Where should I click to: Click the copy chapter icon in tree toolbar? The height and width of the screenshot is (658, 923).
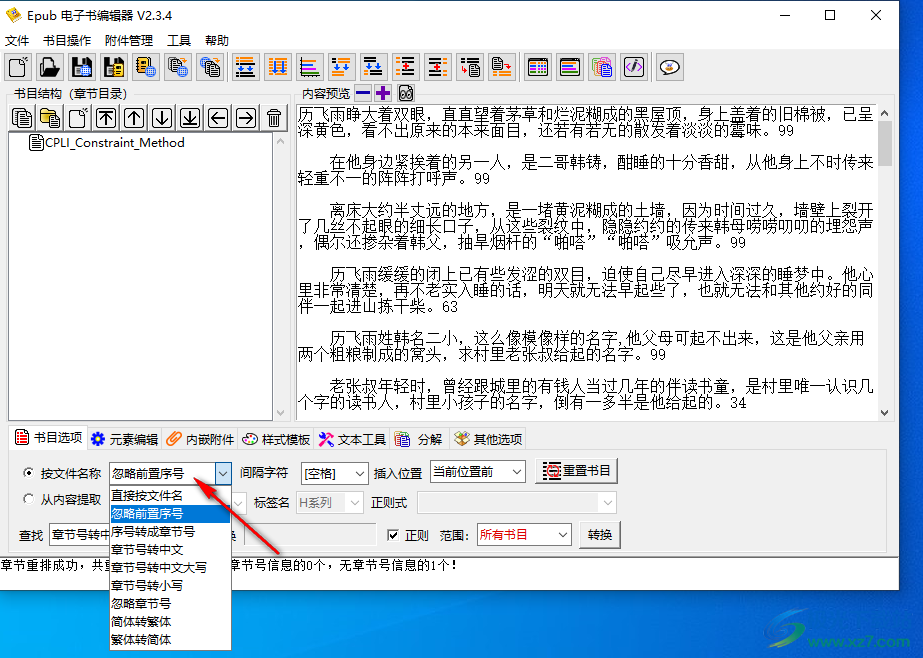(22, 118)
